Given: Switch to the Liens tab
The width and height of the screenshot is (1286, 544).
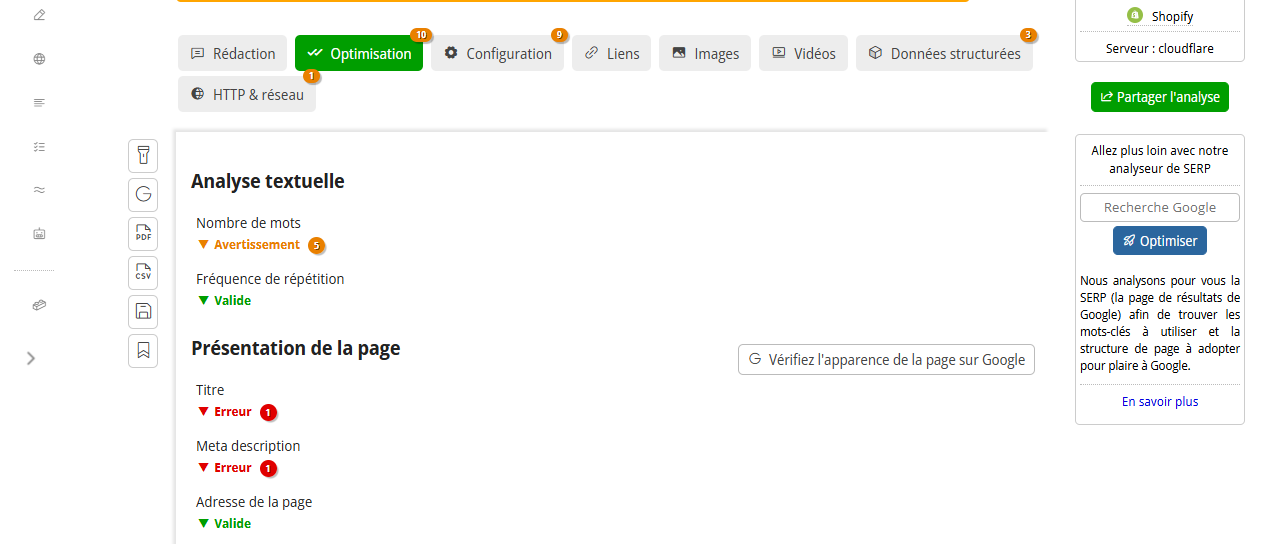Looking at the screenshot, I should [612, 54].
